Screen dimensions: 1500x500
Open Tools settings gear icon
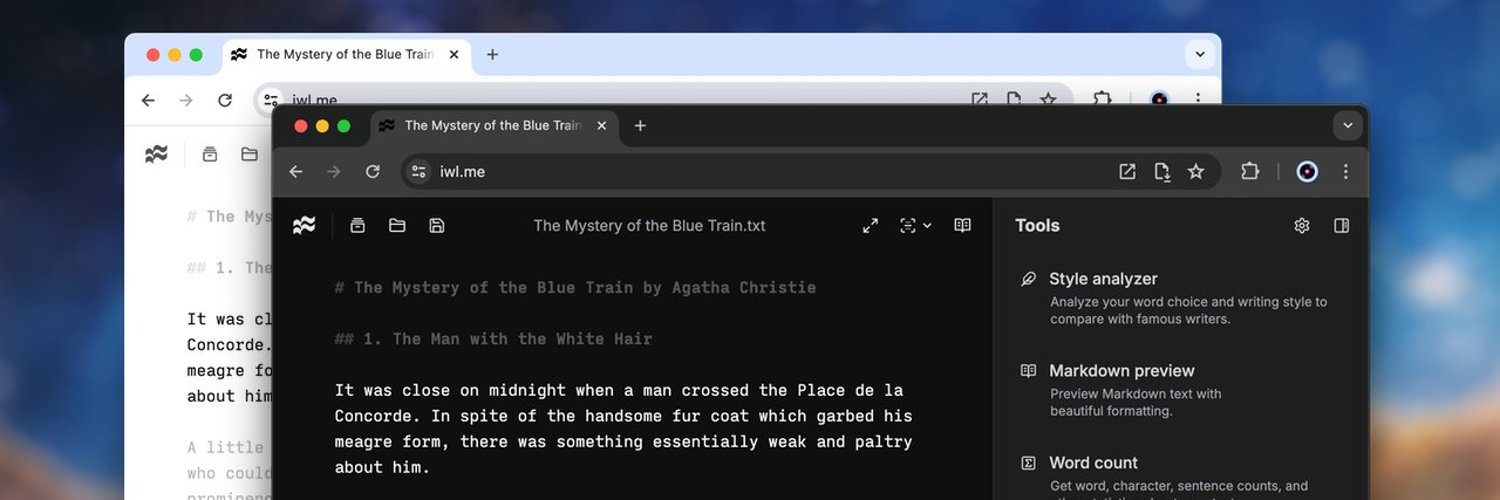click(x=1301, y=226)
